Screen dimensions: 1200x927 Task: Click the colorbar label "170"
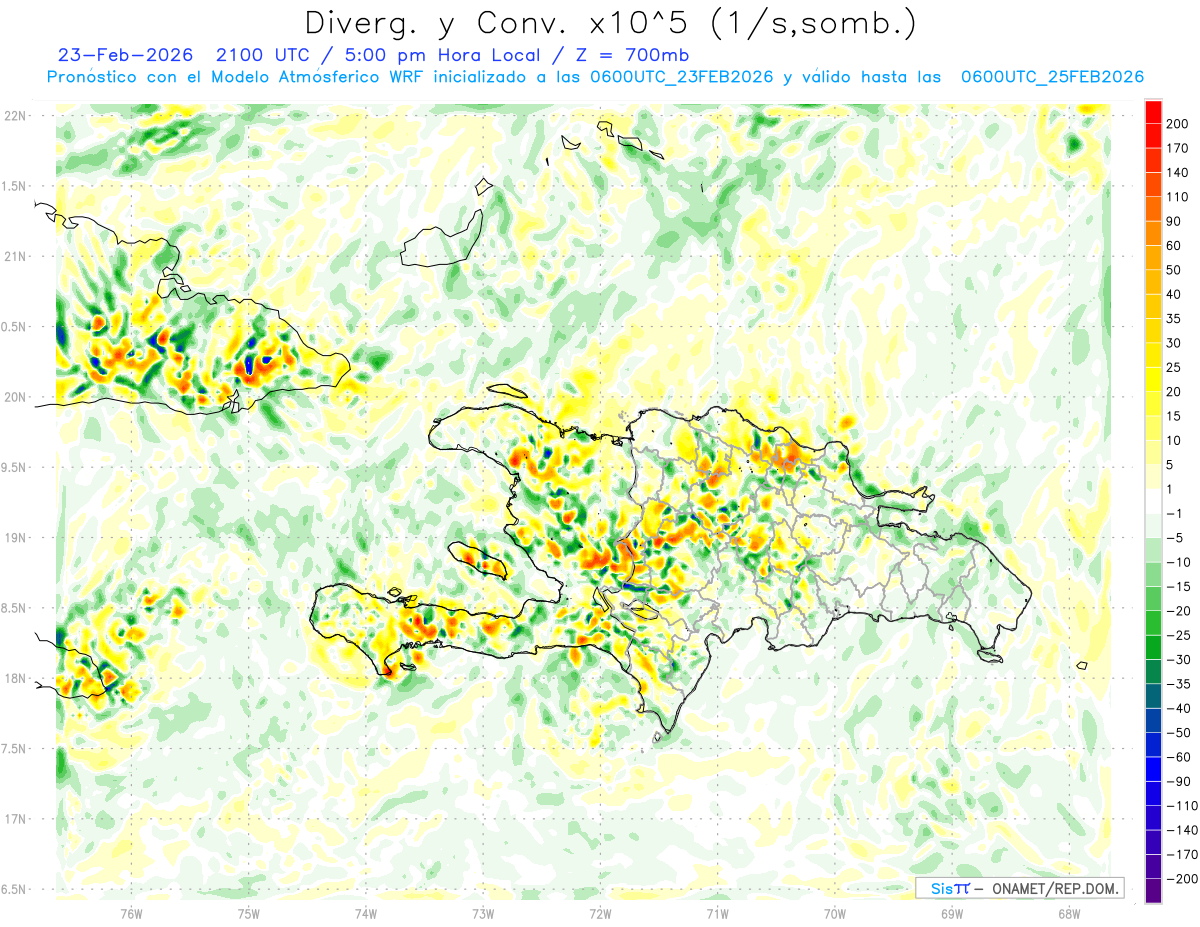1179,148
